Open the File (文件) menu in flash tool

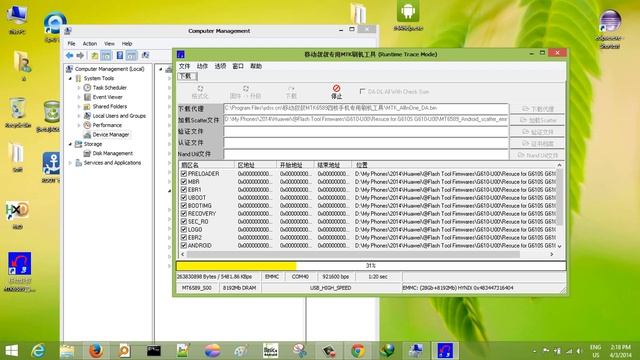(184, 66)
